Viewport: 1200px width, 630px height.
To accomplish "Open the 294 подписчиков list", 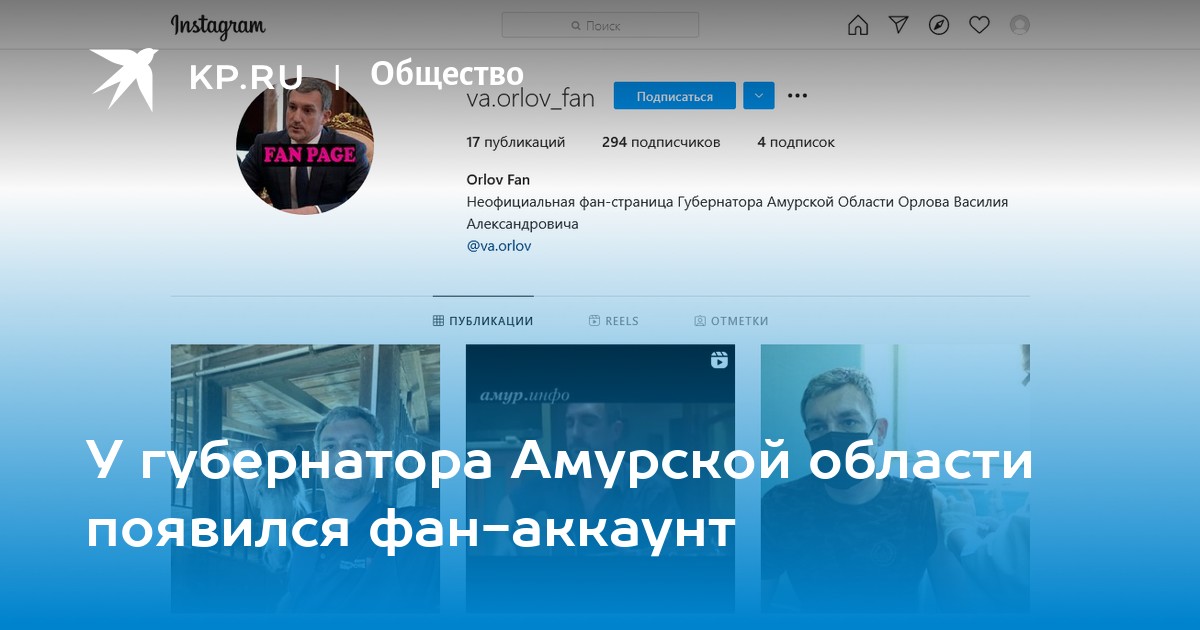I will [661, 142].
